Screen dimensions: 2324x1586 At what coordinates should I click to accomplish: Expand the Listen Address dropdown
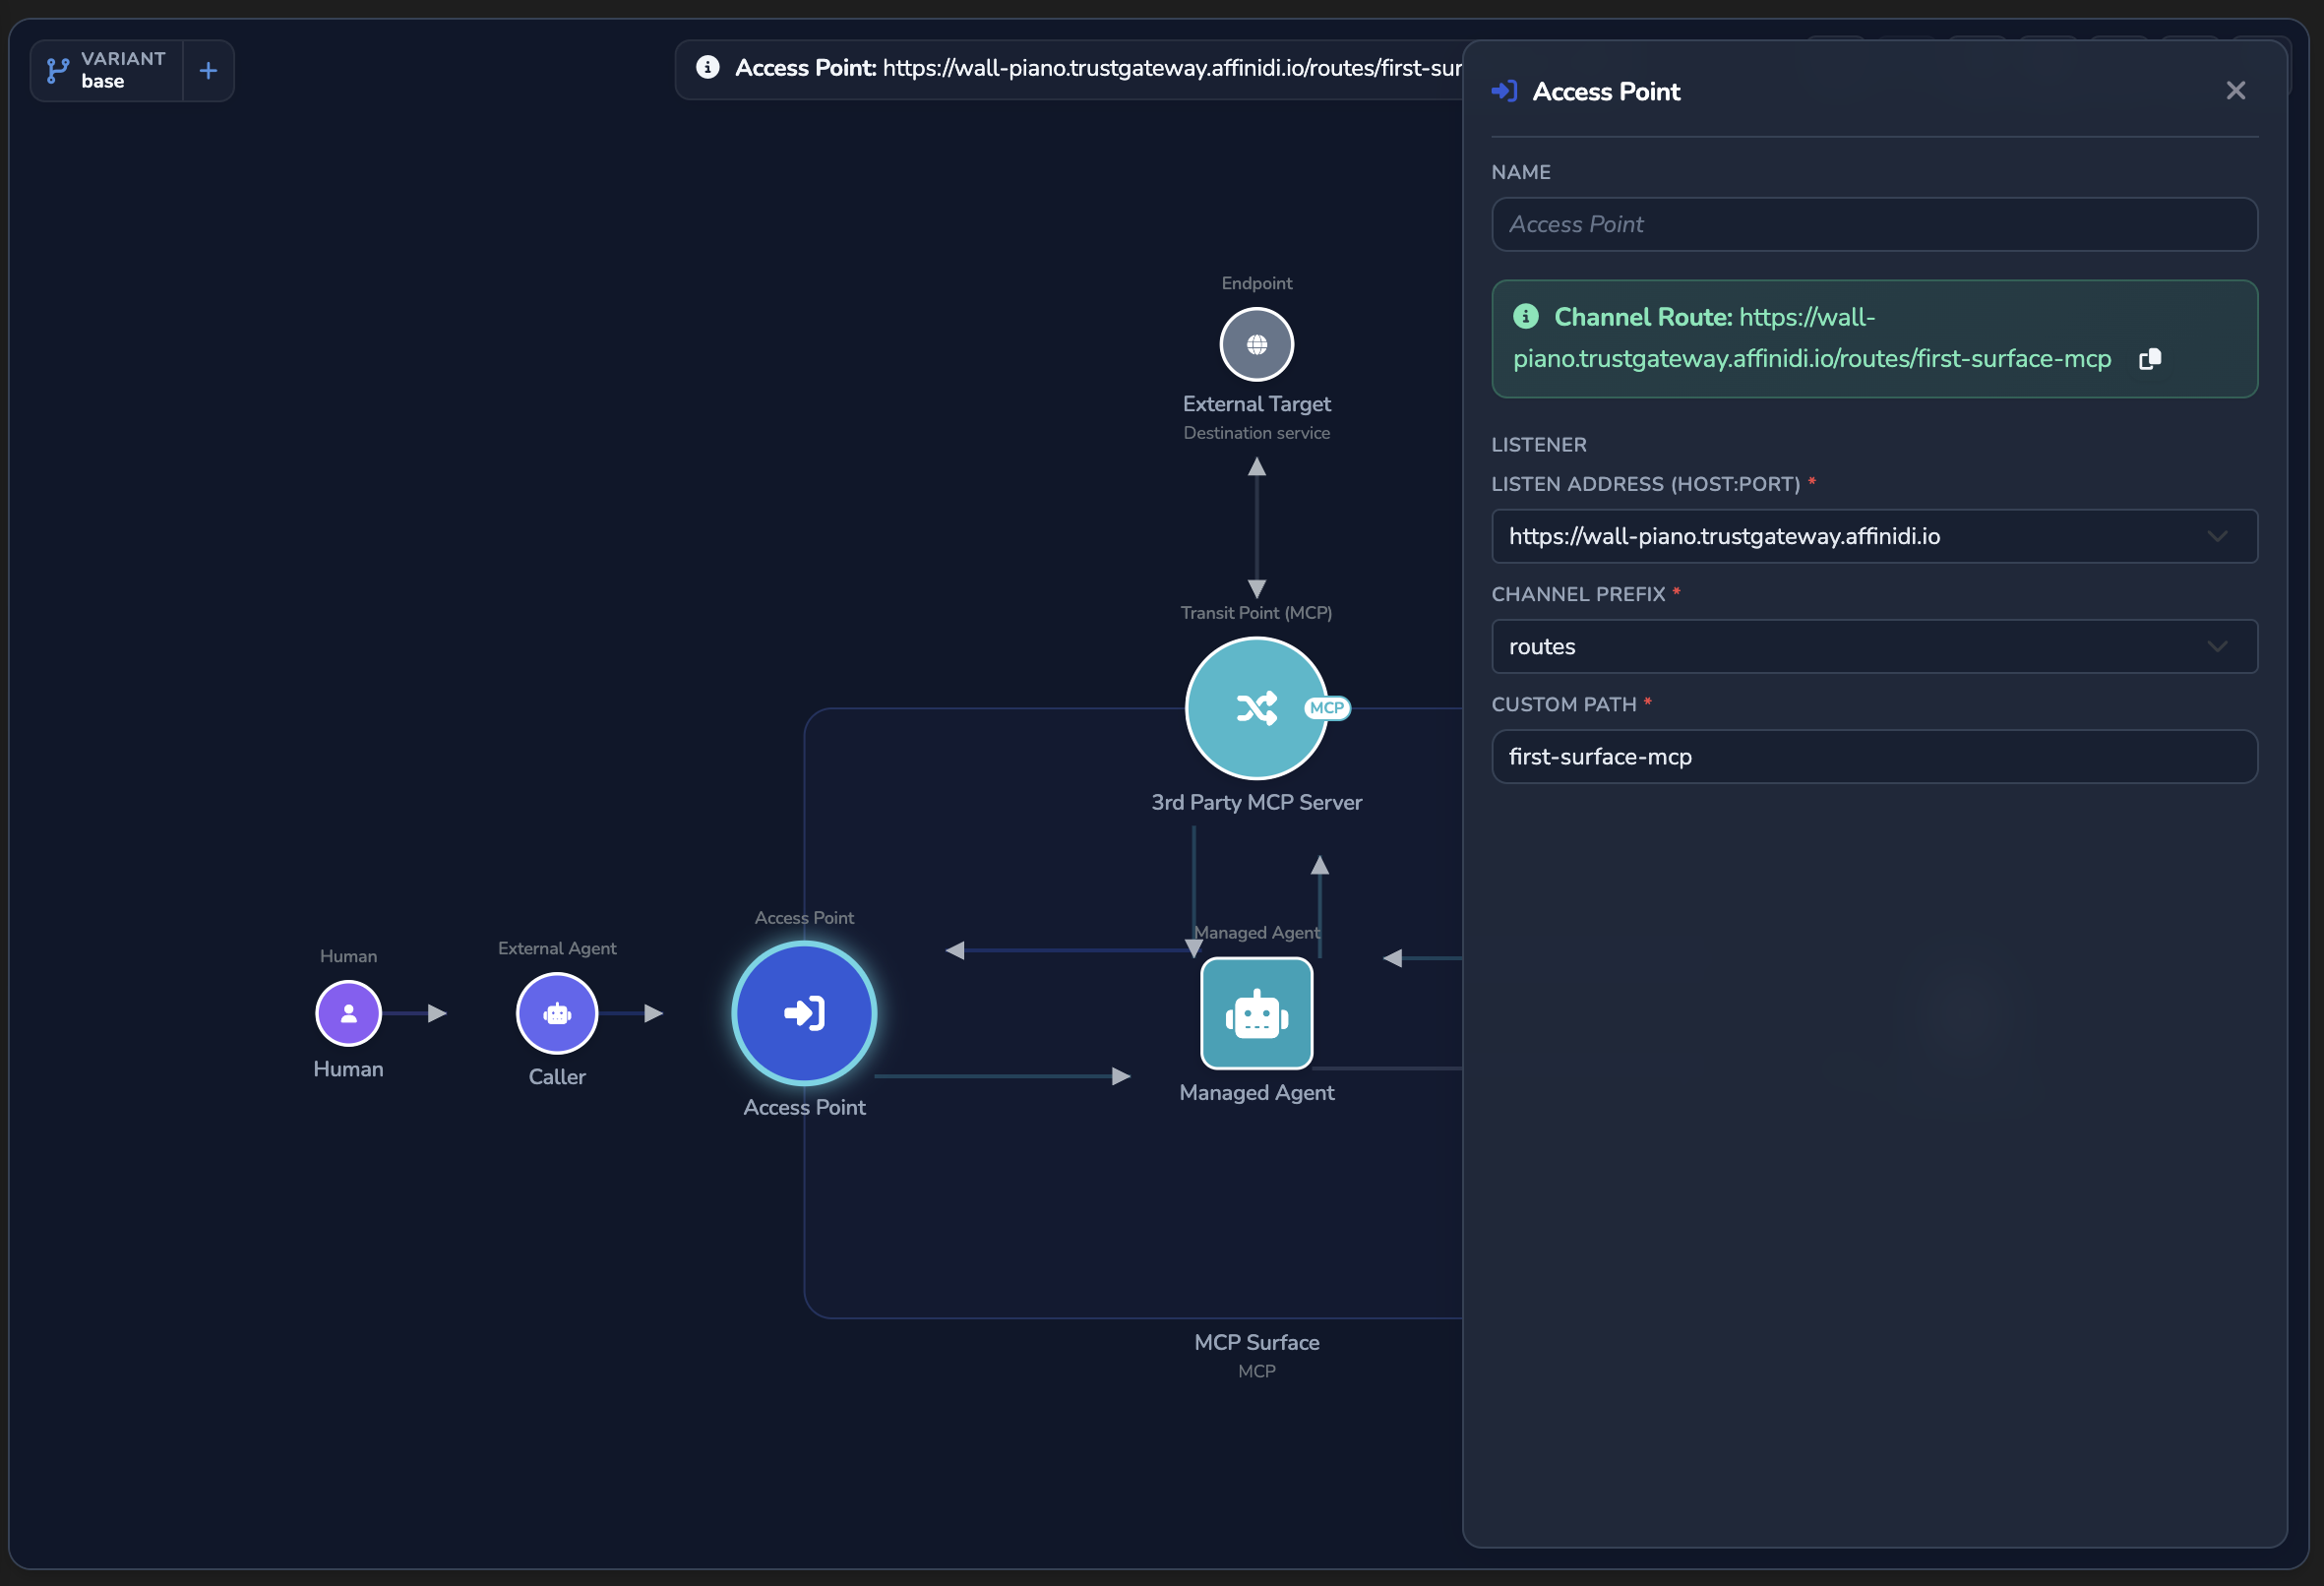pos(1874,536)
